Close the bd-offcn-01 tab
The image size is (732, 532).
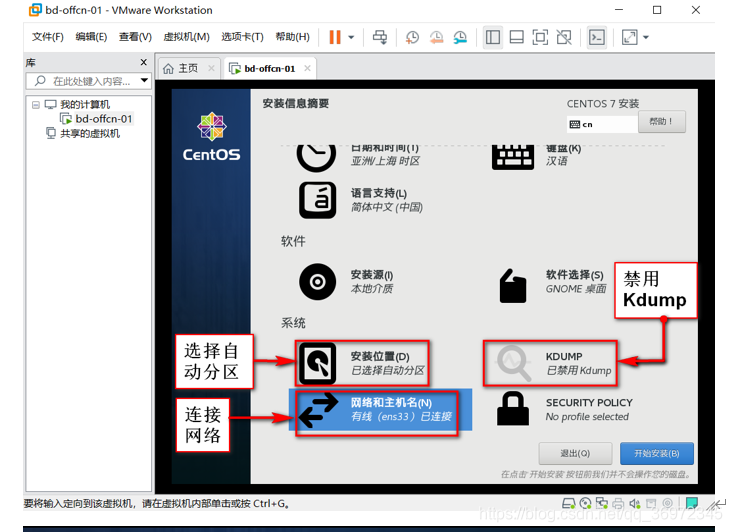pyautogui.click(x=307, y=68)
